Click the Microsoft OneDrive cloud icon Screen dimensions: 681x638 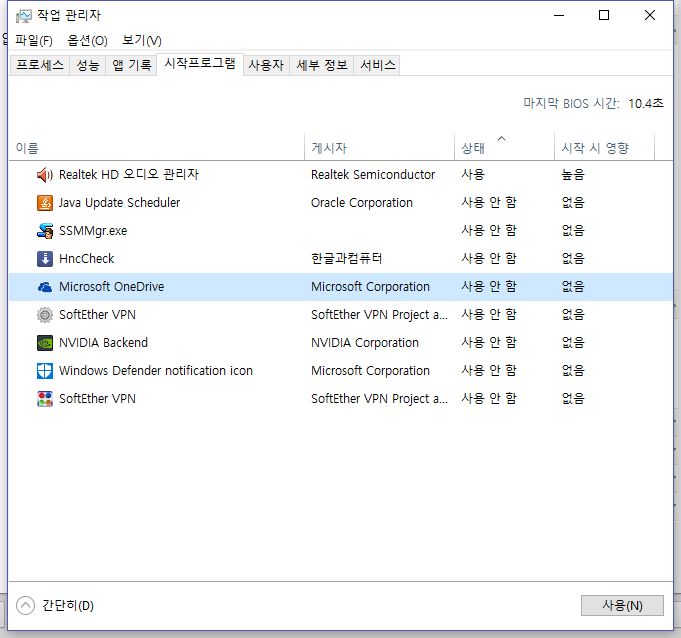tap(45, 287)
